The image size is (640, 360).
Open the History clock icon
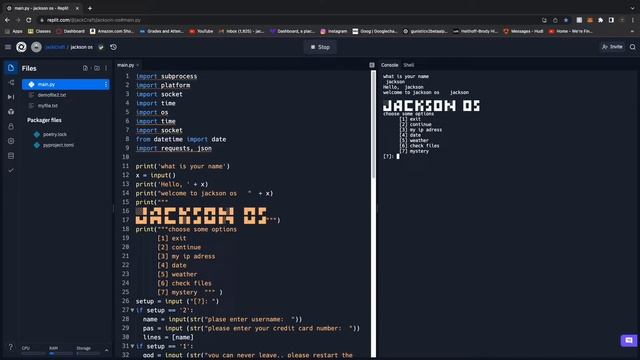tap(113, 47)
